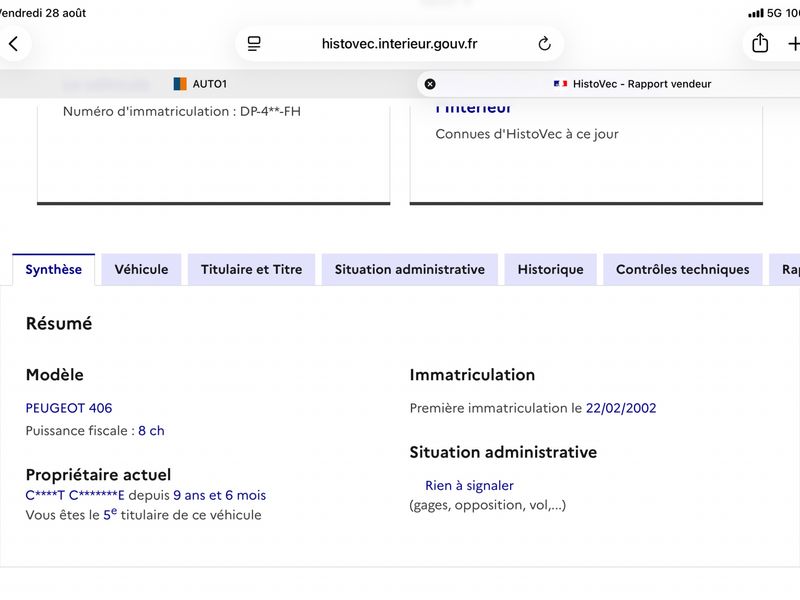Open the Synthèse tab
The image size is (800, 600).
pyautogui.click(x=54, y=270)
